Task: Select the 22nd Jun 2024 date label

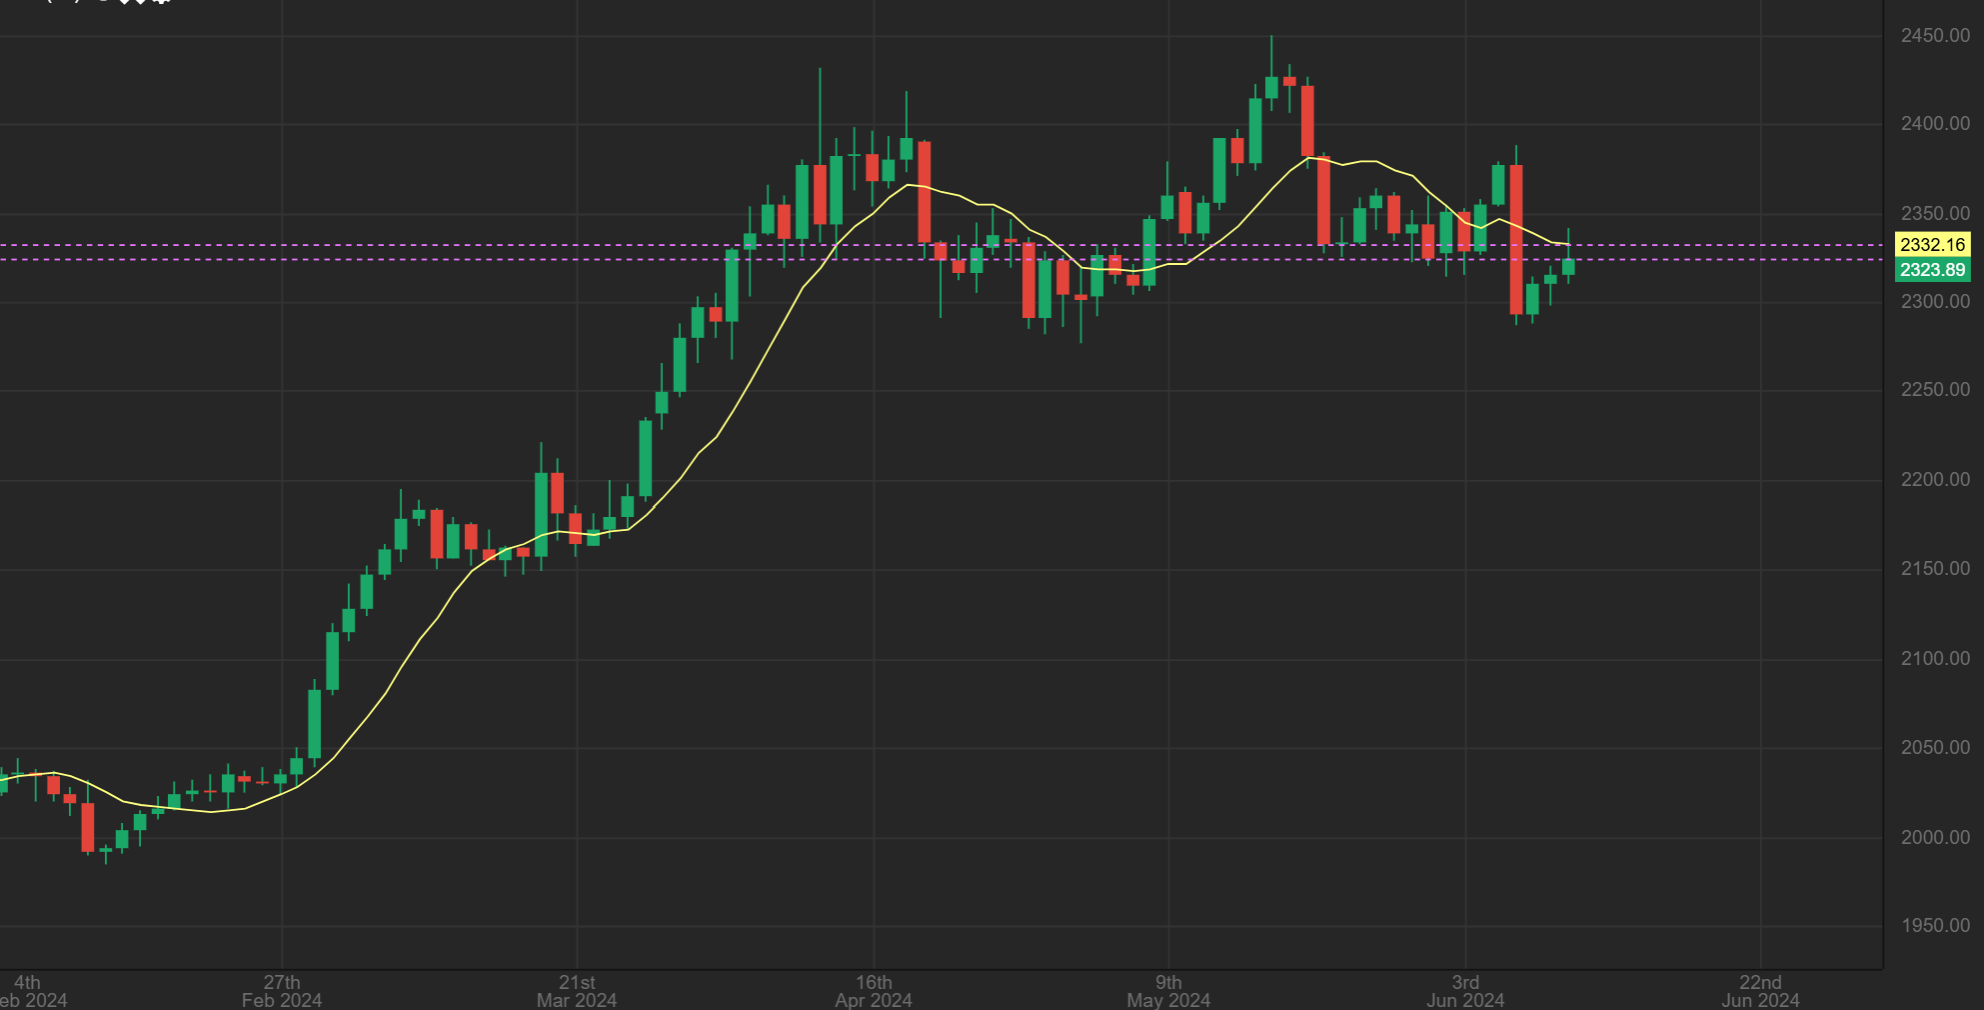Action: click(1760, 991)
